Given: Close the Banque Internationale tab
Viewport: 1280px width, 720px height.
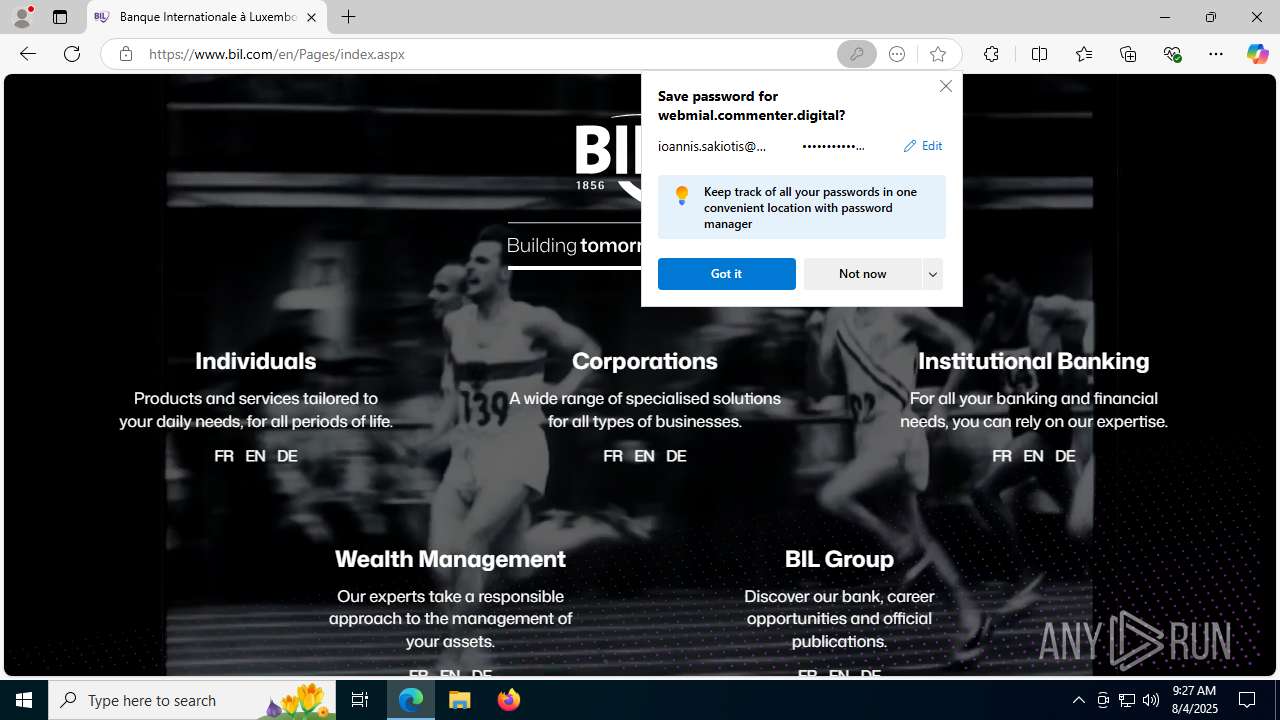Looking at the screenshot, I should [x=311, y=17].
